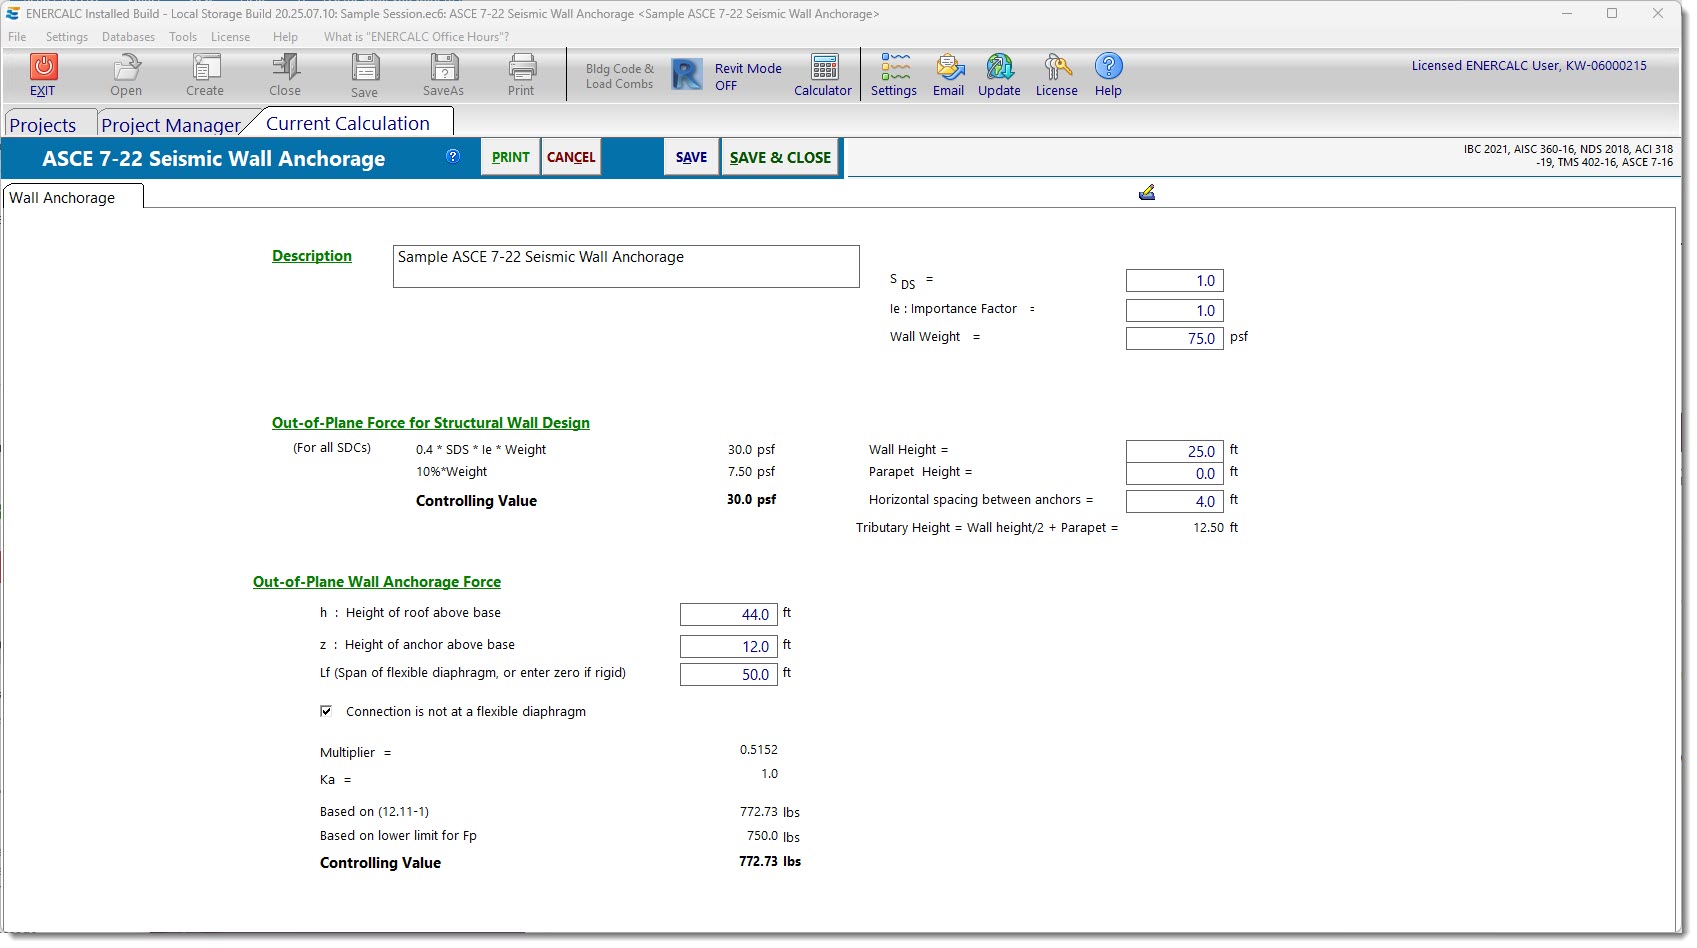Screen dimensions: 1697x948
Task: Uncheck Connection is not at a flexible diaphragm
Action: 326,711
